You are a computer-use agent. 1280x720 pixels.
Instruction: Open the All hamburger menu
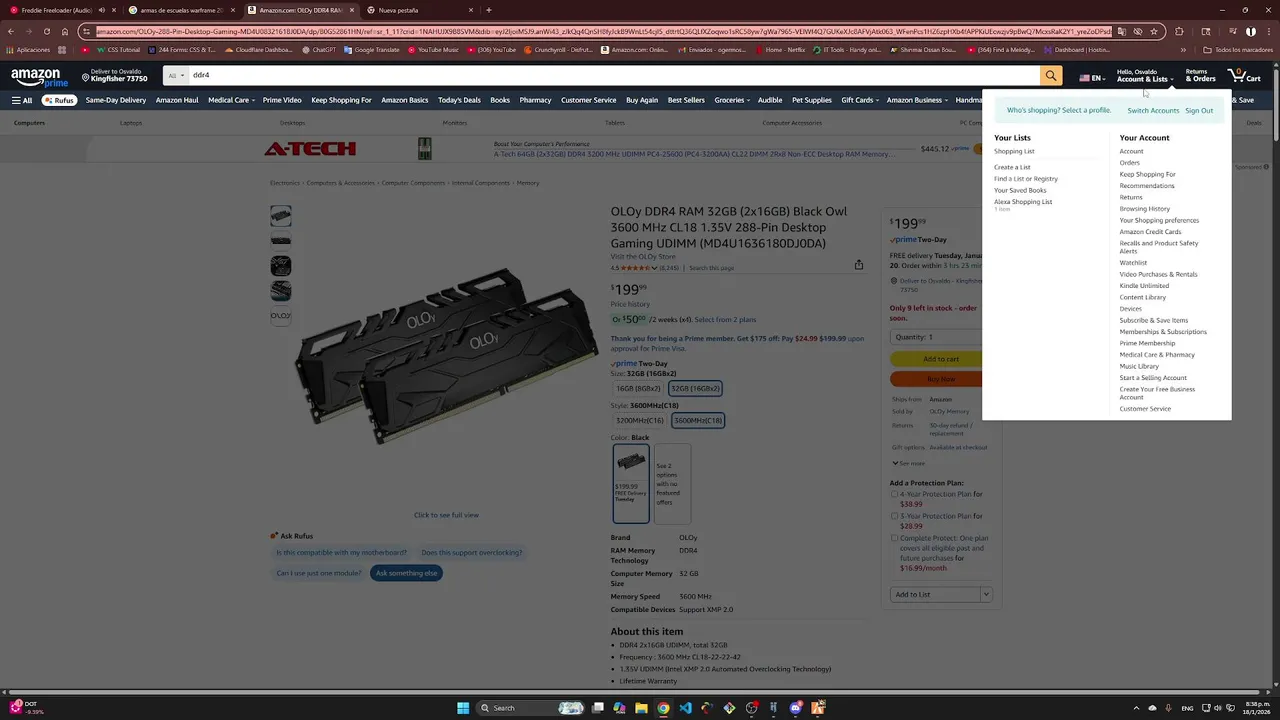click(21, 100)
